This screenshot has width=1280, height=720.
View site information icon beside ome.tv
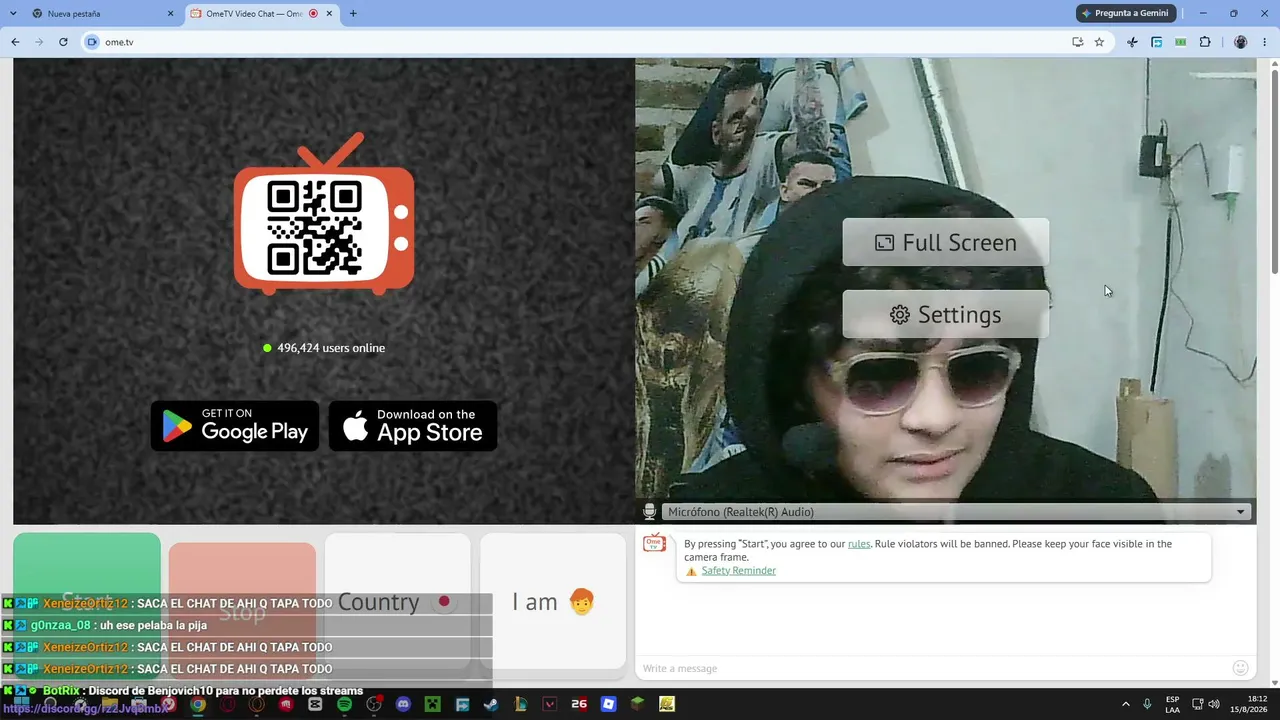[93, 42]
